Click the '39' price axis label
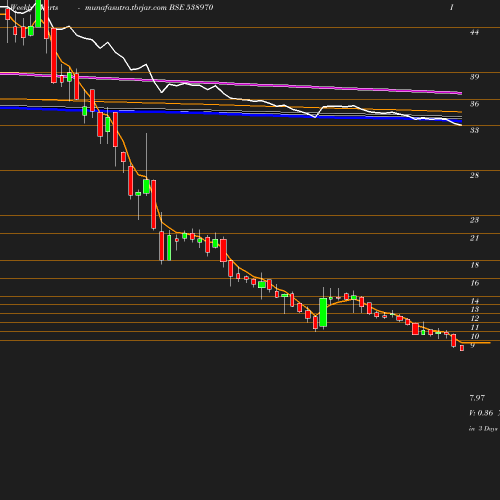 474,77
